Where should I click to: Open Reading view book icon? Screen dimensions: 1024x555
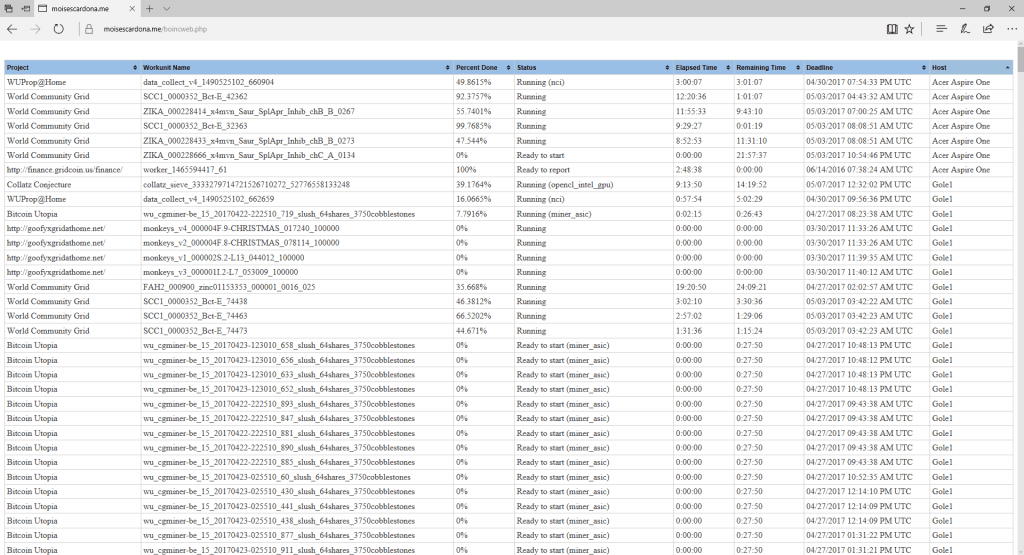(891, 29)
